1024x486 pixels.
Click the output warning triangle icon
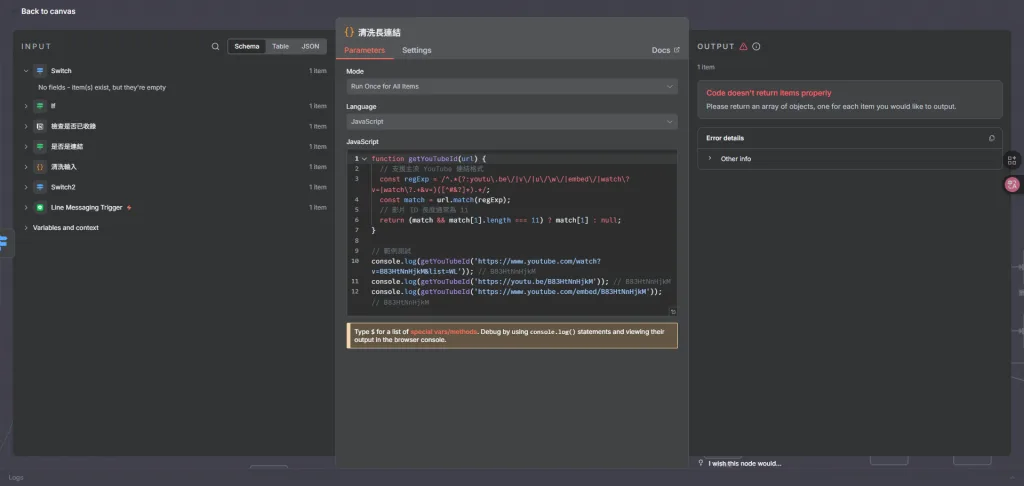click(743, 46)
